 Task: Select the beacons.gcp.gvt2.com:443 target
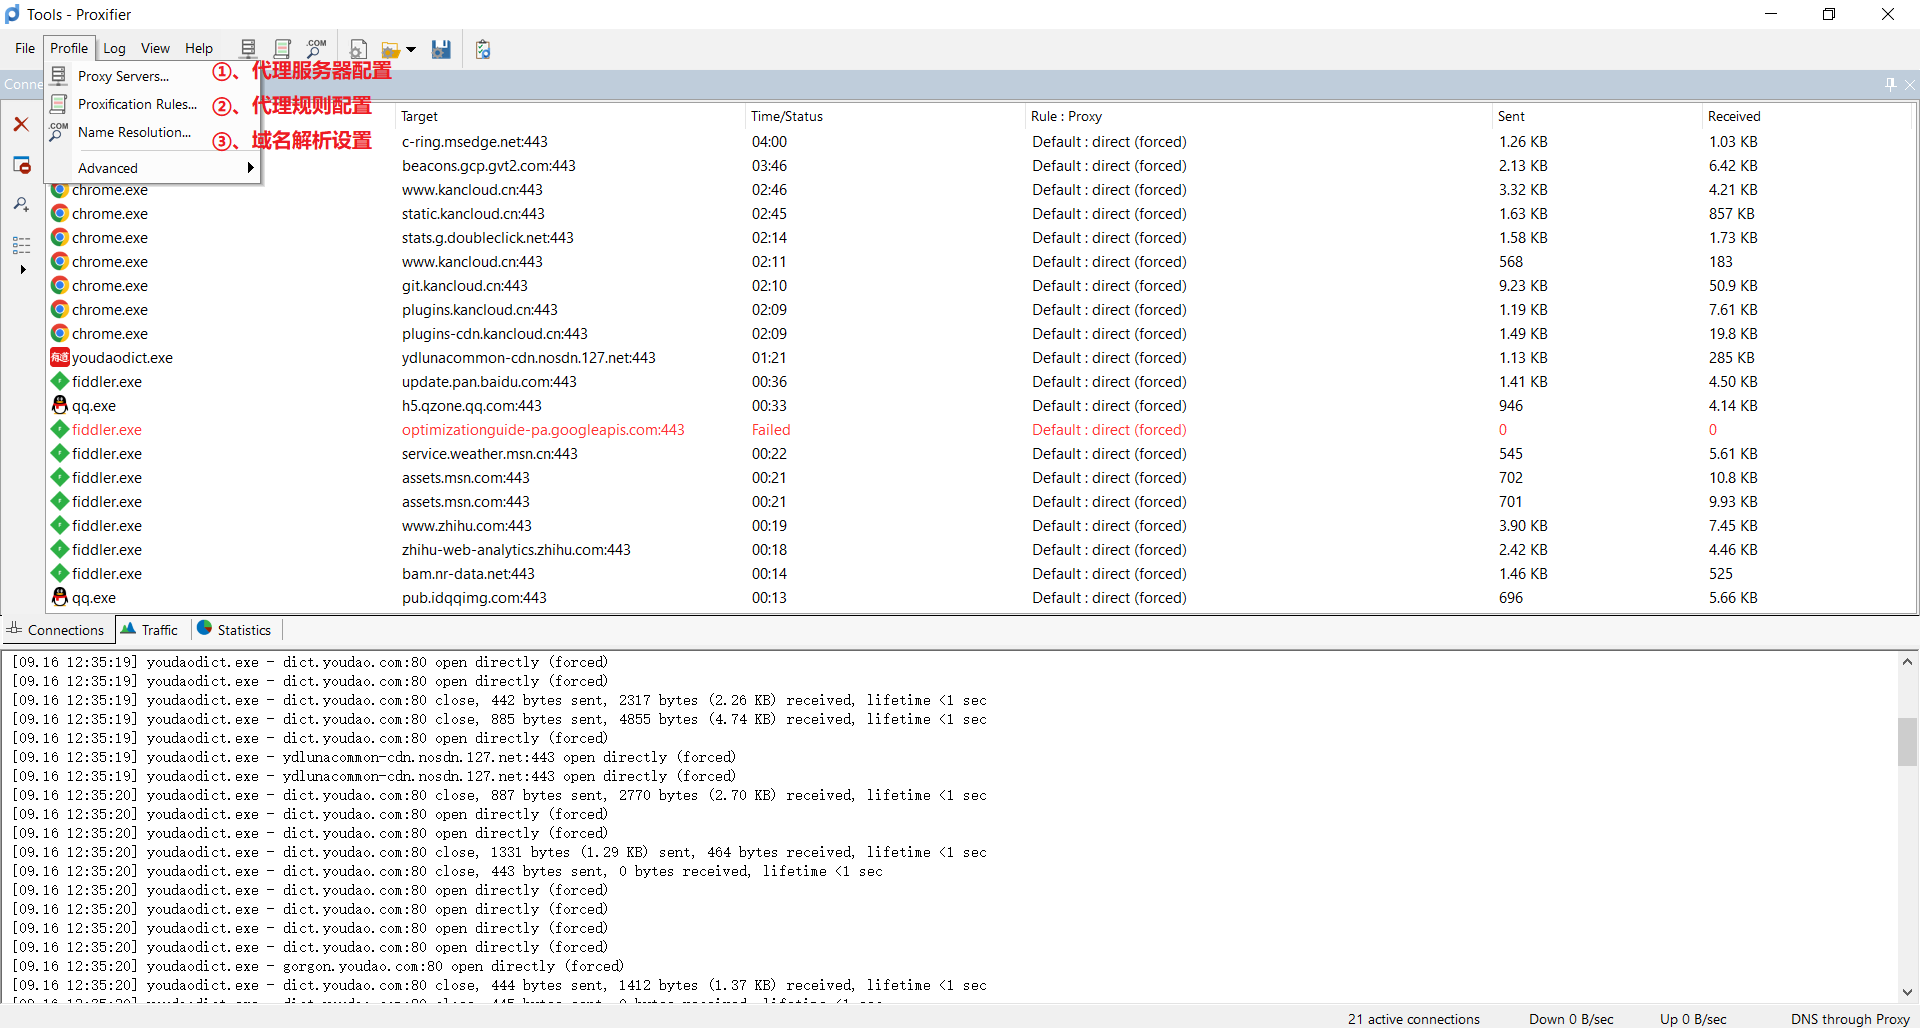tap(489, 166)
